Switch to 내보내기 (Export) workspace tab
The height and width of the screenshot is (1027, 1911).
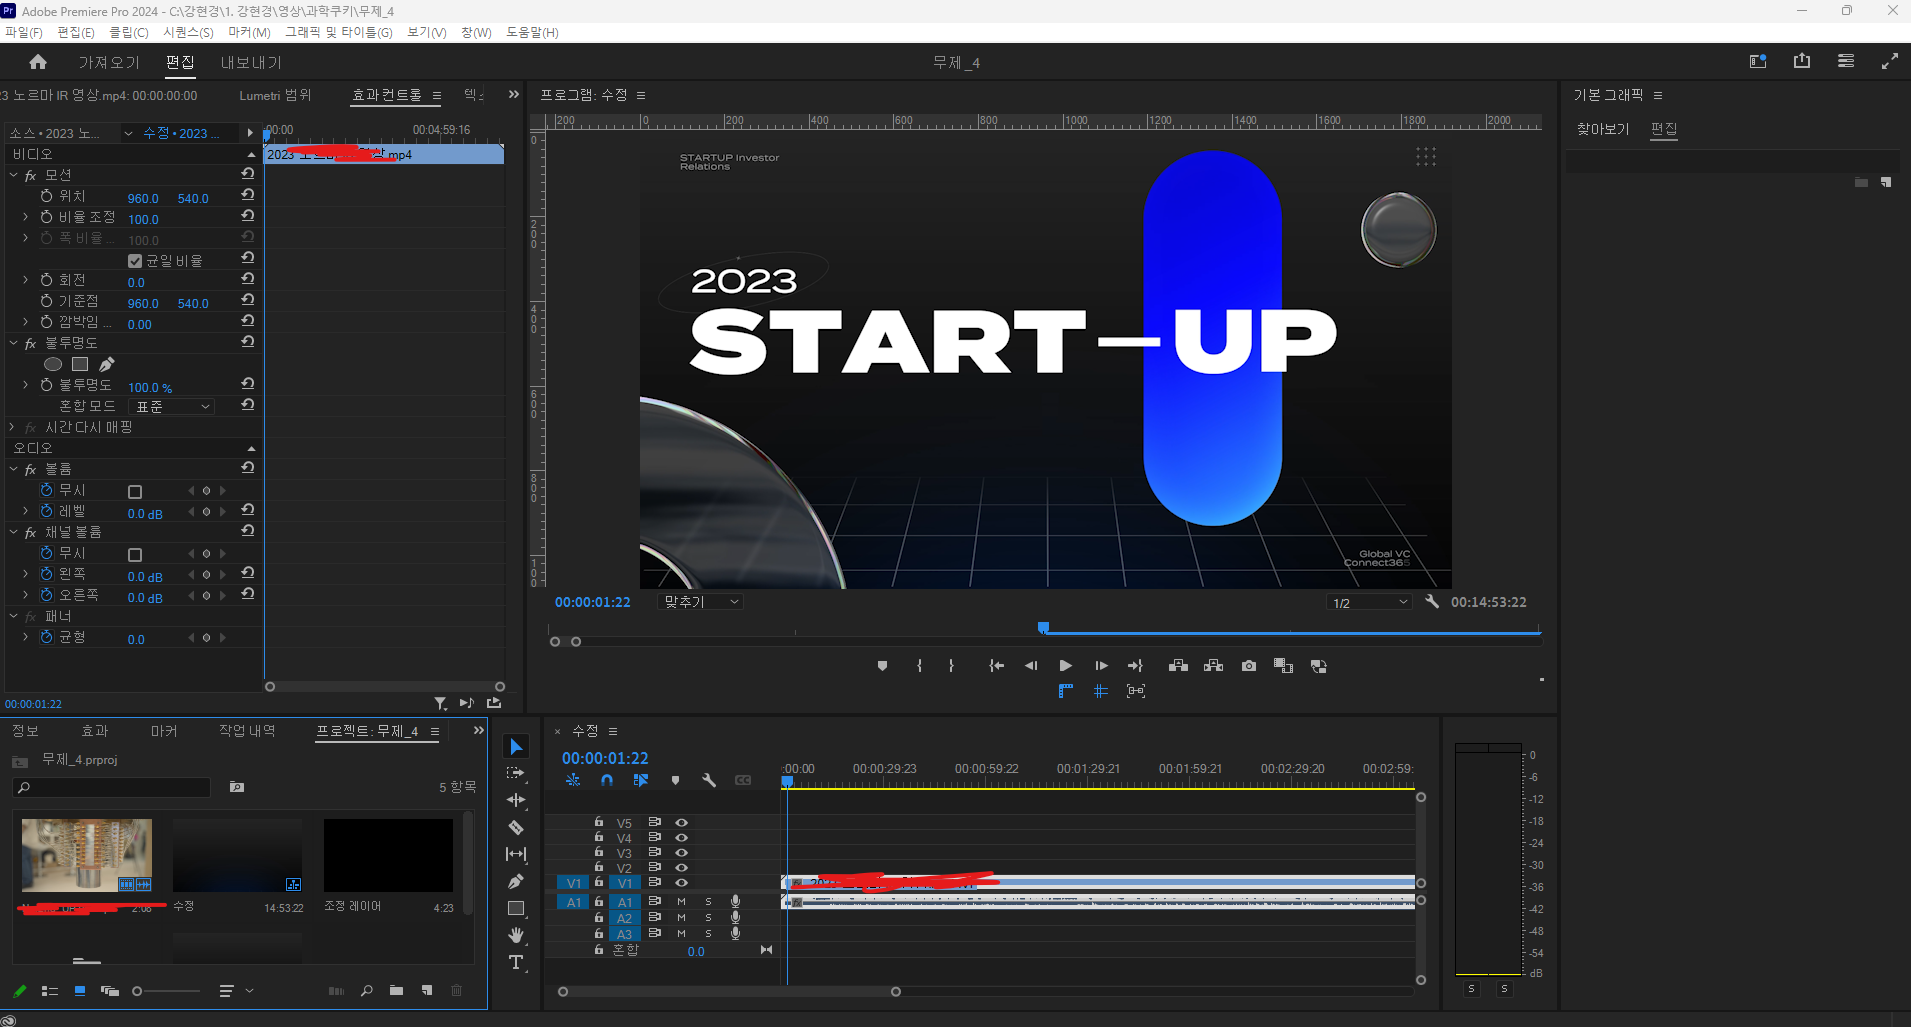251,62
